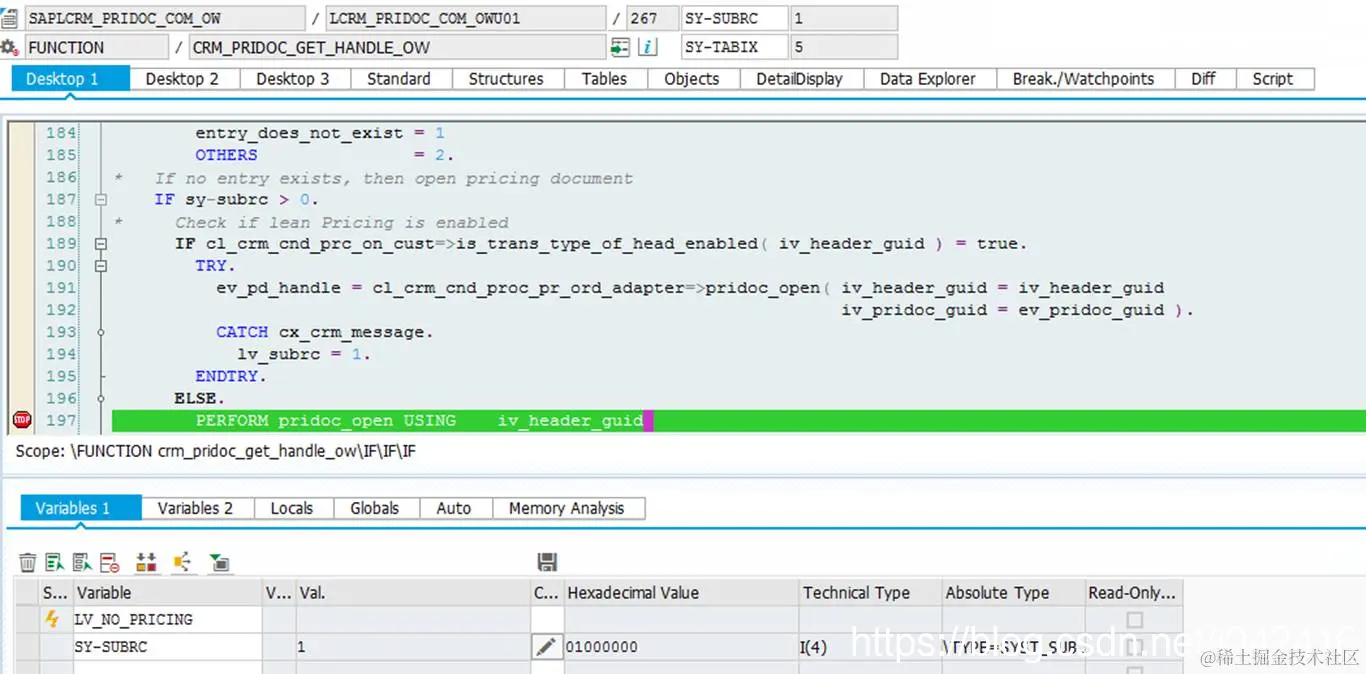Toggle read-only checkbox for LV_NO_PRICING
Viewport: 1366px width, 674px height.
point(1133,620)
